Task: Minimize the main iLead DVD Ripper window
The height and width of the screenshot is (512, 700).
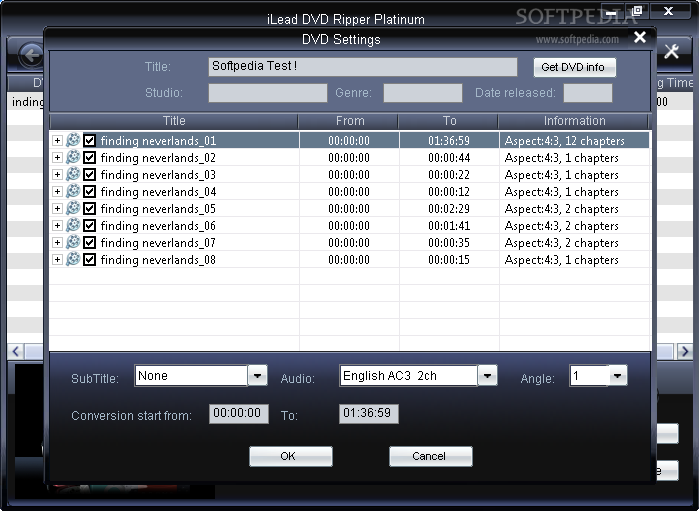Action: pyautogui.click(x=612, y=11)
